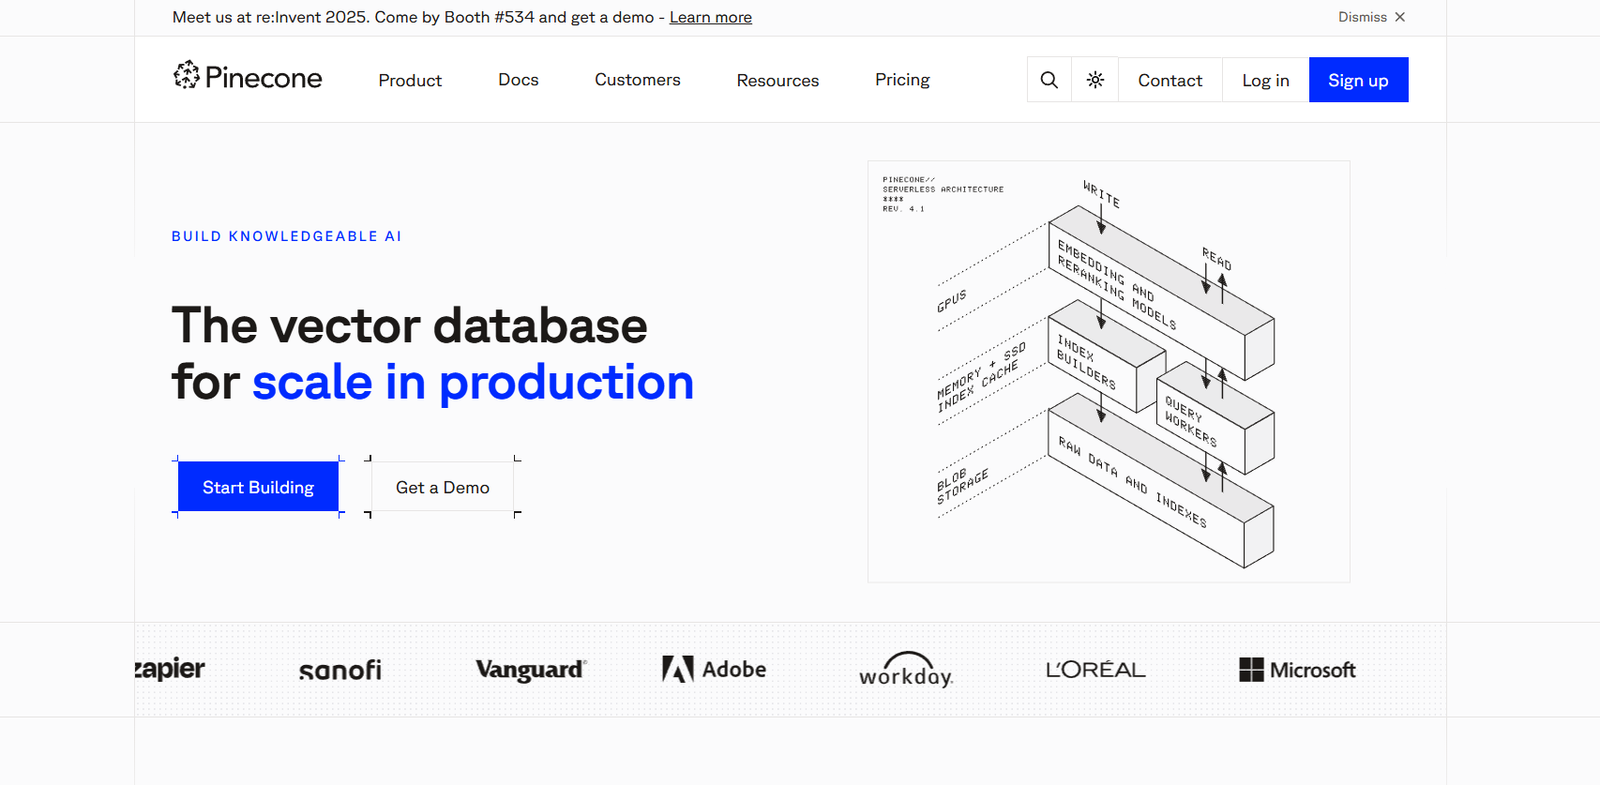Viewport: 1600px width, 785px height.
Task: Go to the Docs page
Action: click(518, 80)
